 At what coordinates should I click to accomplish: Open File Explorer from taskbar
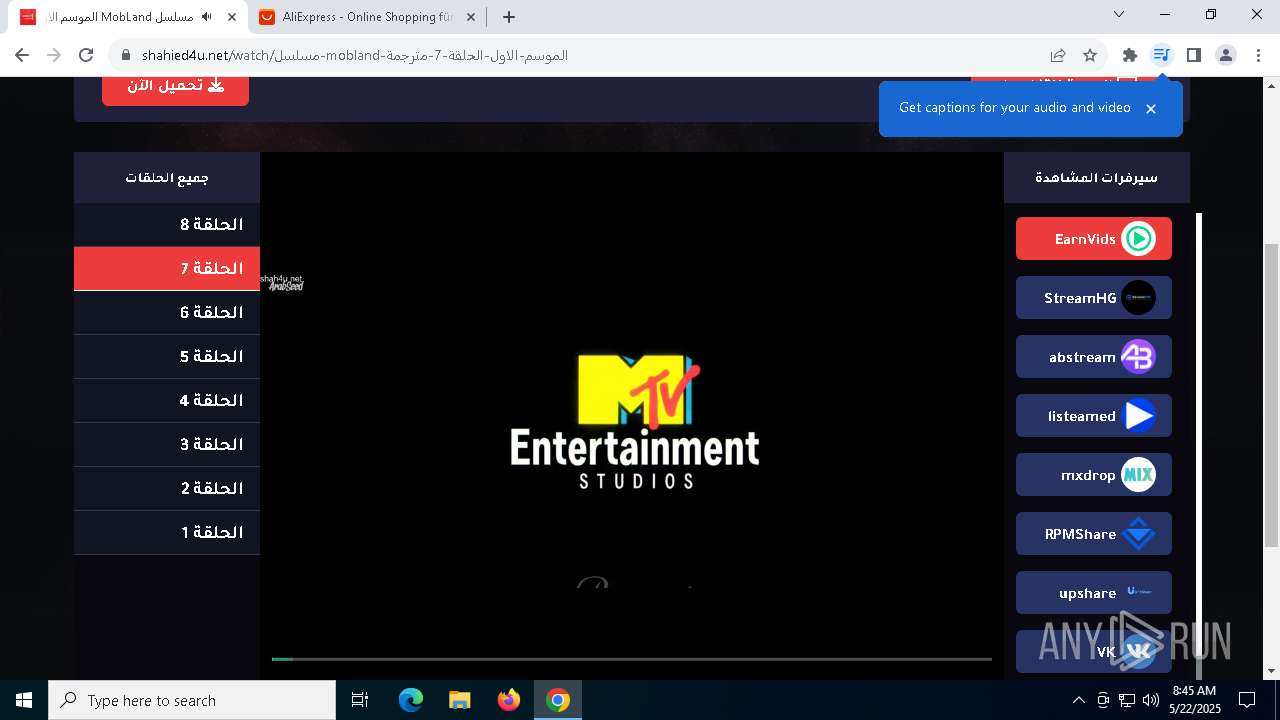(x=460, y=700)
